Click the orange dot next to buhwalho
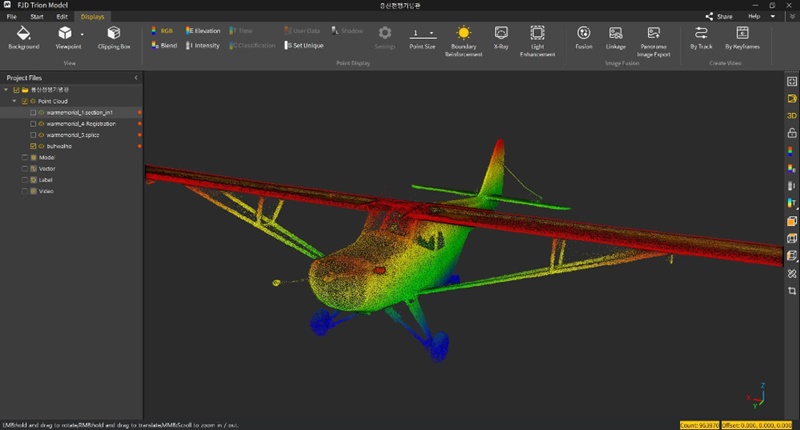The width and height of the screenshot is (800, 430). click(x=139, y=146)
